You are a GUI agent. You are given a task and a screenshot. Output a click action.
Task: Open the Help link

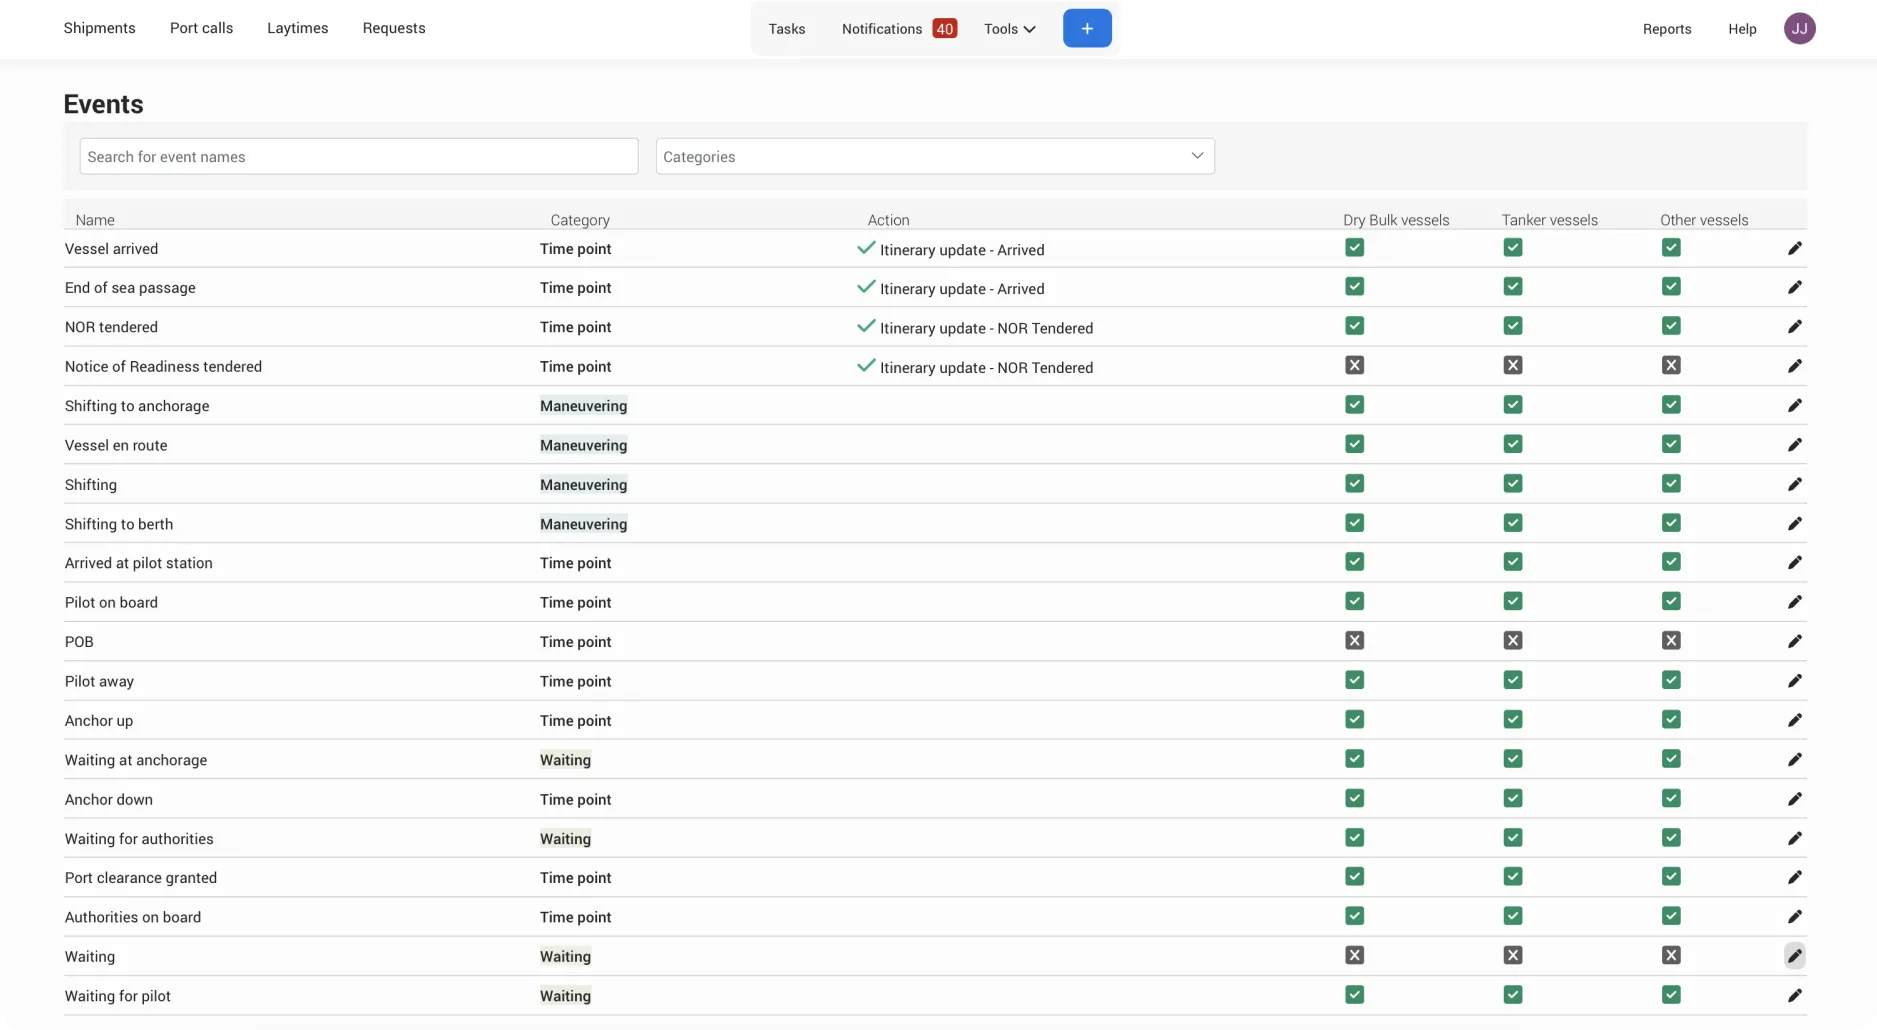1742,29
